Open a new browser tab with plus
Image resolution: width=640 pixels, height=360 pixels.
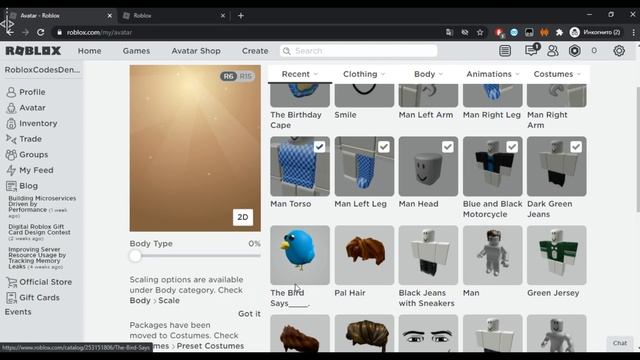(x=241, y=16)
